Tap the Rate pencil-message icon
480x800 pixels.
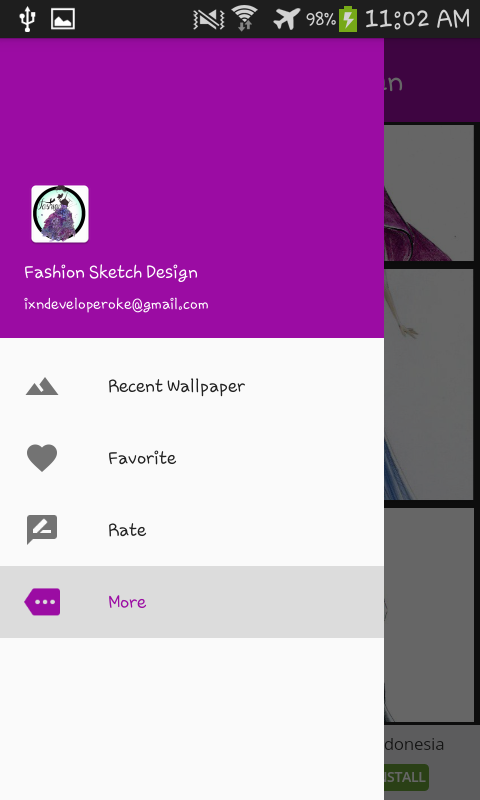pos(42,530)
